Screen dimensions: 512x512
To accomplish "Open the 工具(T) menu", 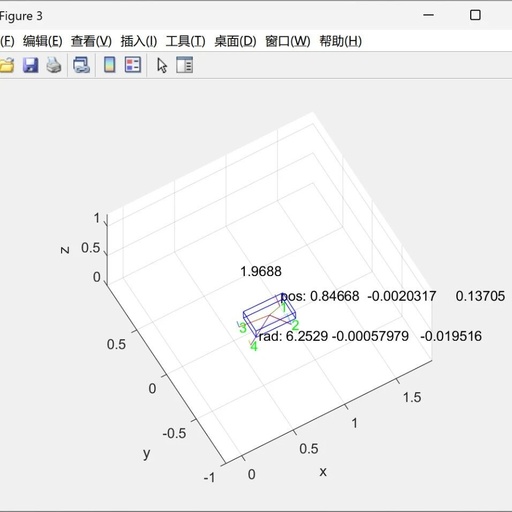I will [x=185, y=41].
